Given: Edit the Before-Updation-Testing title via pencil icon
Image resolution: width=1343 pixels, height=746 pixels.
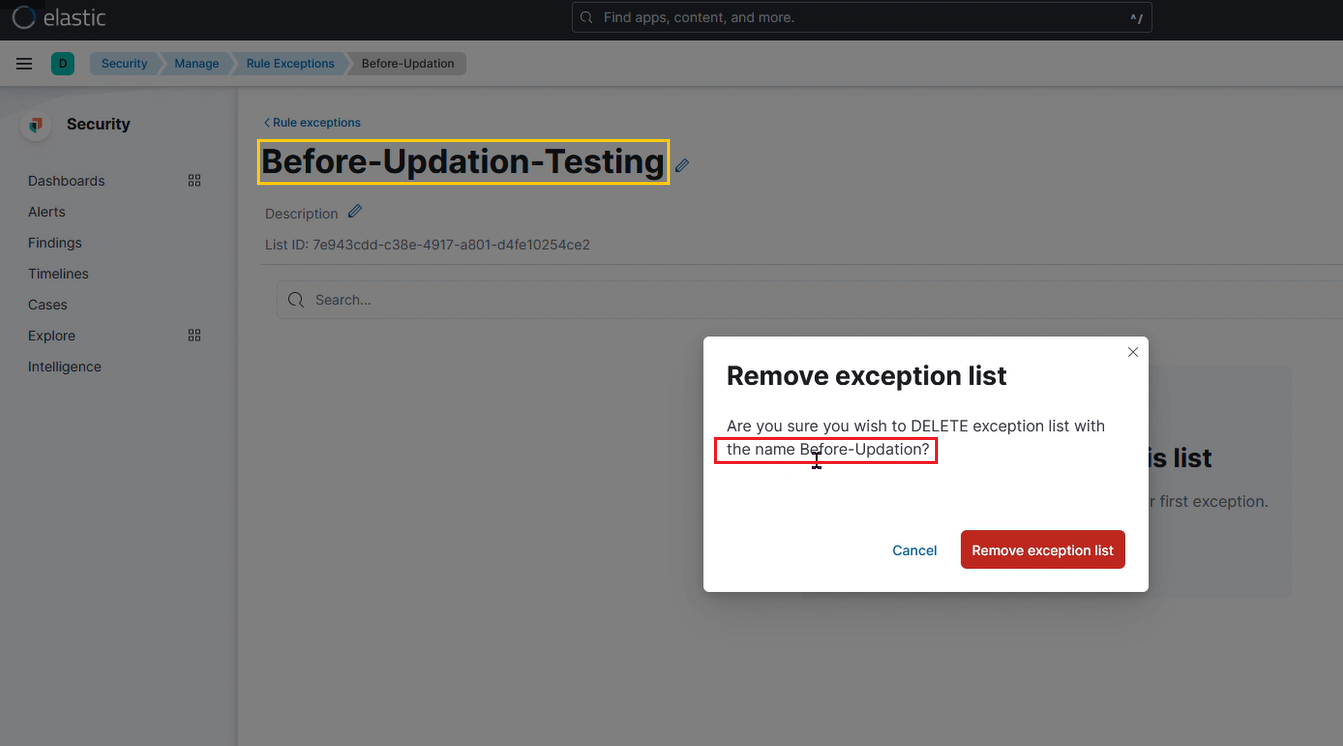Looking at the screenshot, I should [683, 165].
